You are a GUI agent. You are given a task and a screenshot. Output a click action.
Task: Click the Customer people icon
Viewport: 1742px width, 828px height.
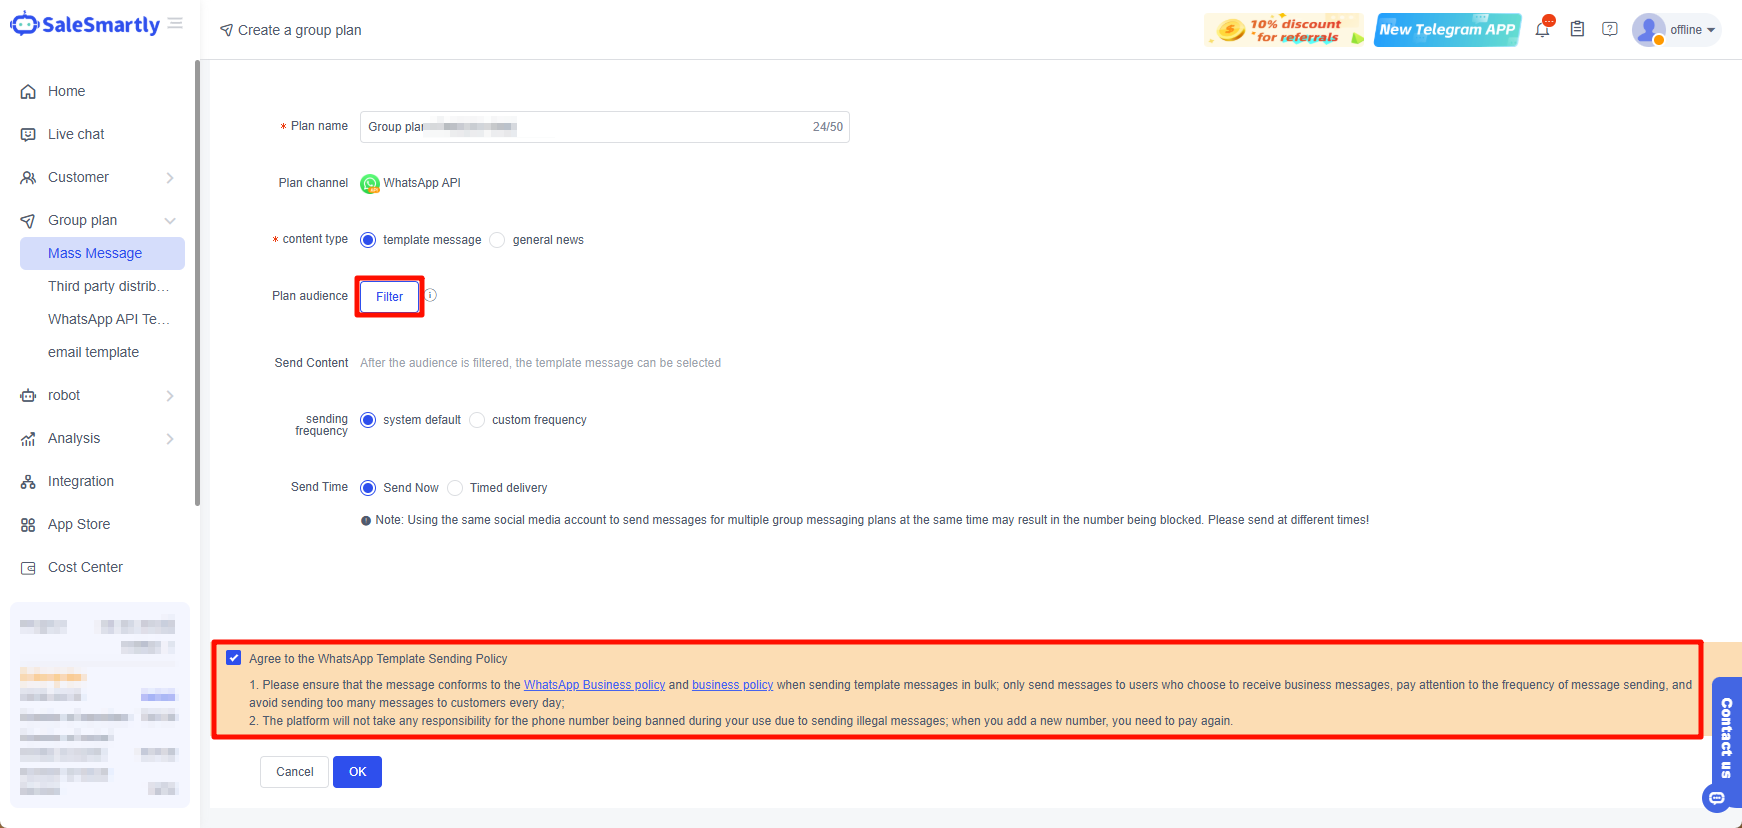[28, 178]
